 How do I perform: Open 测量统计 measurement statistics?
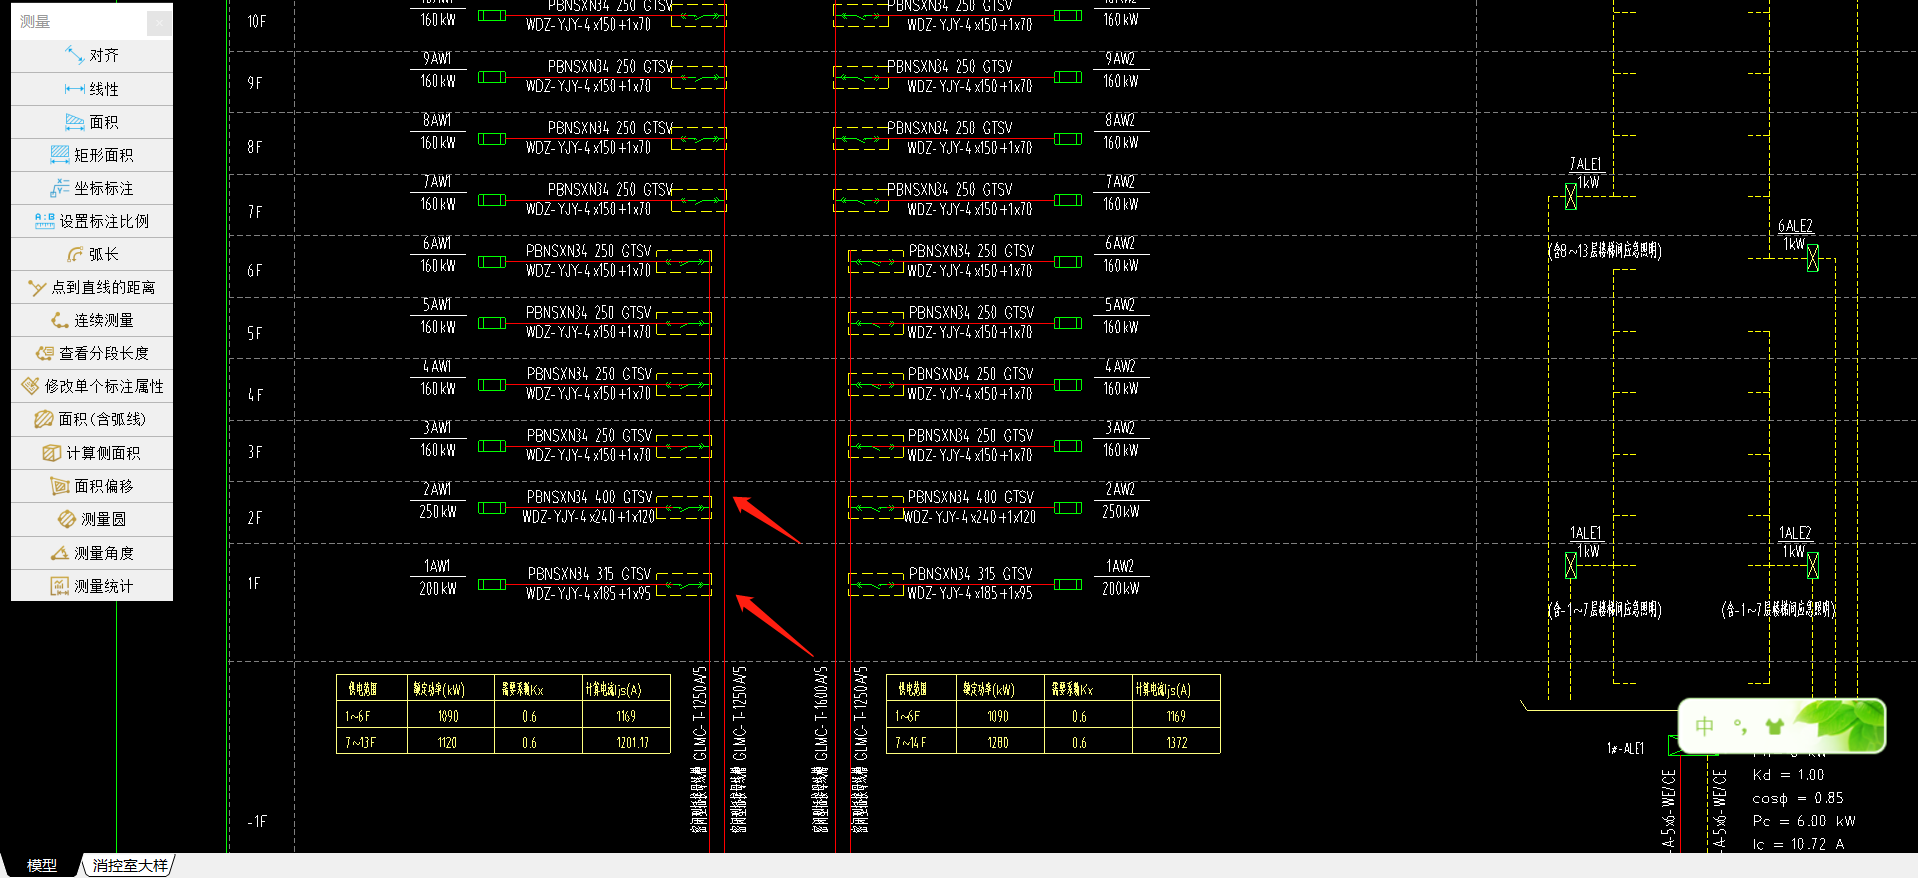point(92,586)
